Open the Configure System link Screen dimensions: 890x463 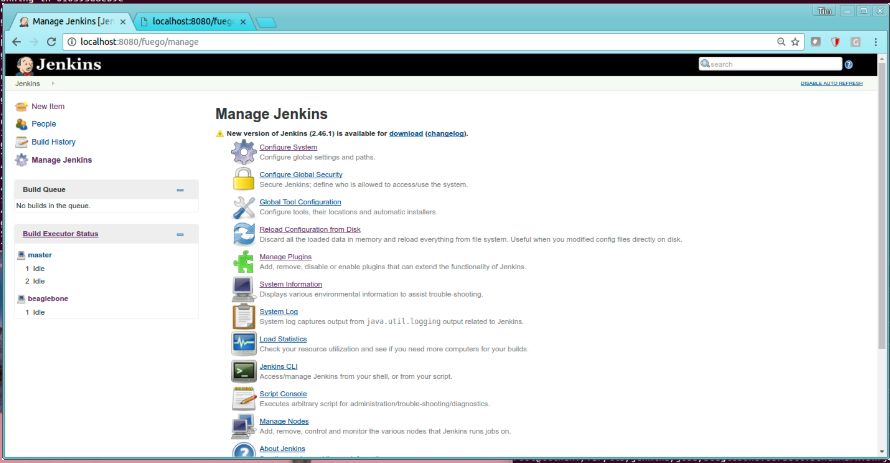click(x=288, y=147)
